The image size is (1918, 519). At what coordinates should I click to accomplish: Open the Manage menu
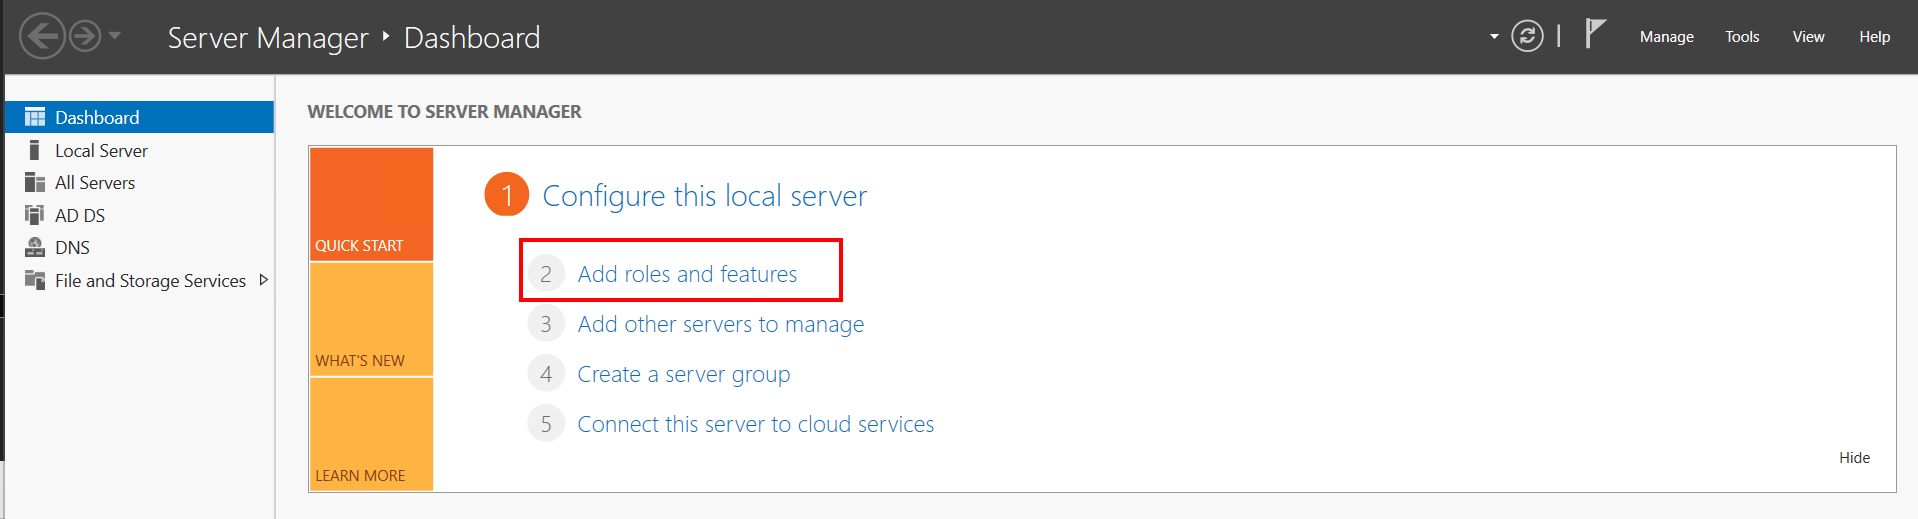click(1666, 37)
